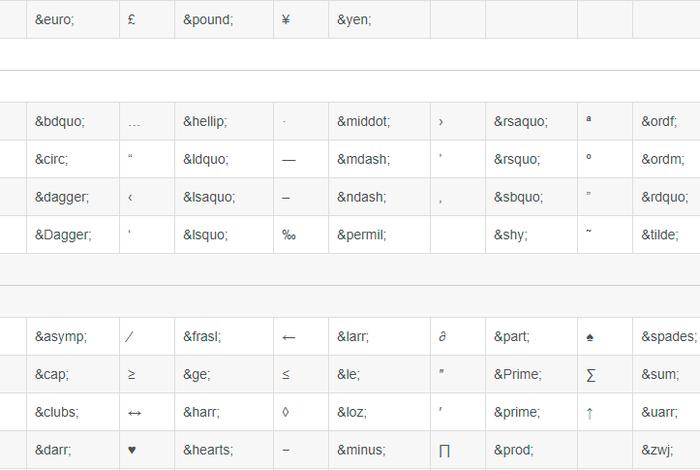The width and height of the screenshot is (700, 470).
Task: Click the spades suit symbol
Action: pyautogui.click(x=590, y=337)
